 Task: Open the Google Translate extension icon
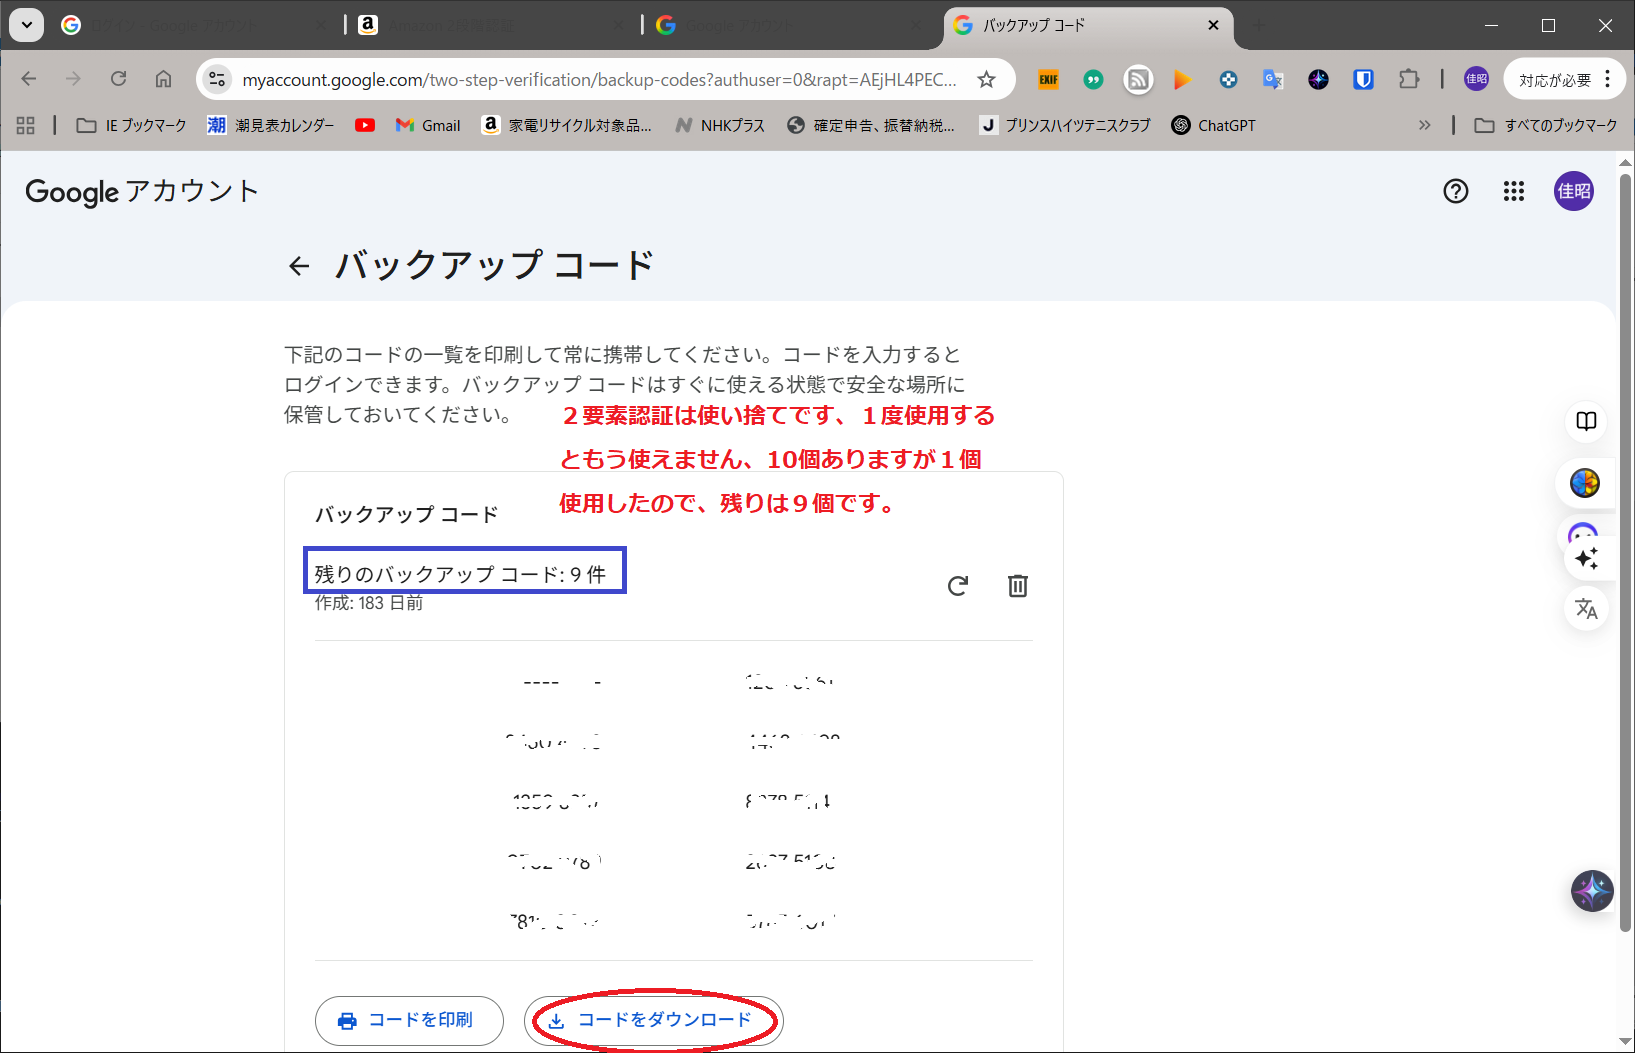1273,80
